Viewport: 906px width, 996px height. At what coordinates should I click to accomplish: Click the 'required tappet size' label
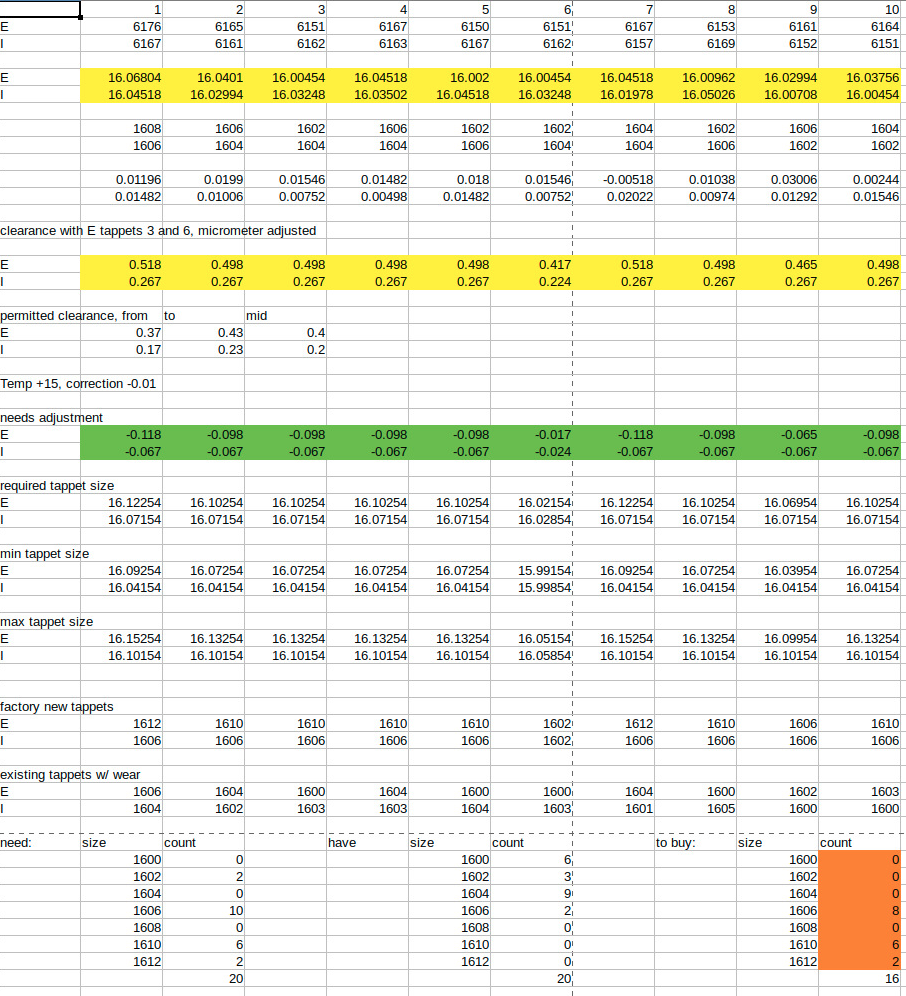click(57, 486)
